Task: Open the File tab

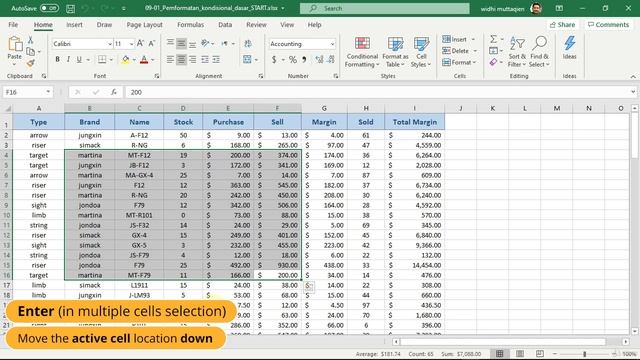Action: pos(13,24)
